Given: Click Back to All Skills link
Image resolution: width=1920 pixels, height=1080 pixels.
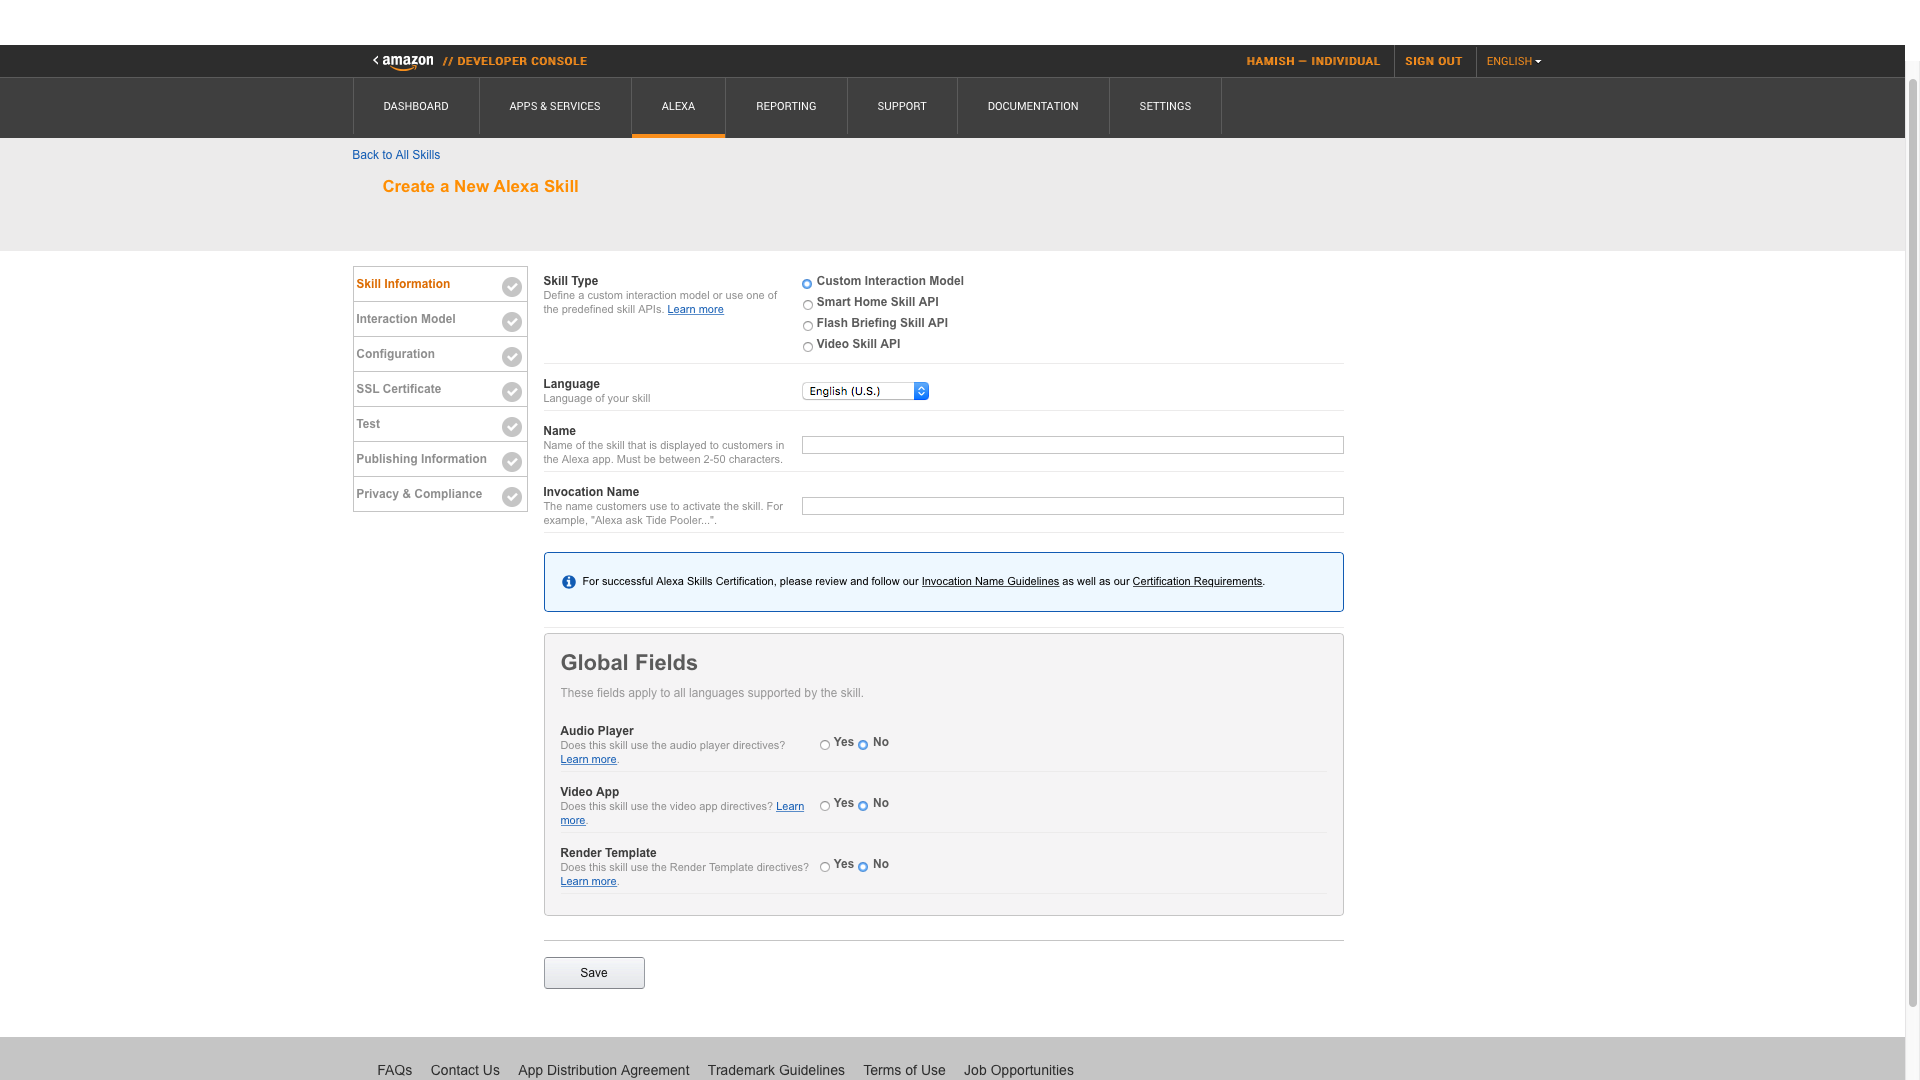Looking at the screenshot, I should pyautogui.click(x=396, y=155).
